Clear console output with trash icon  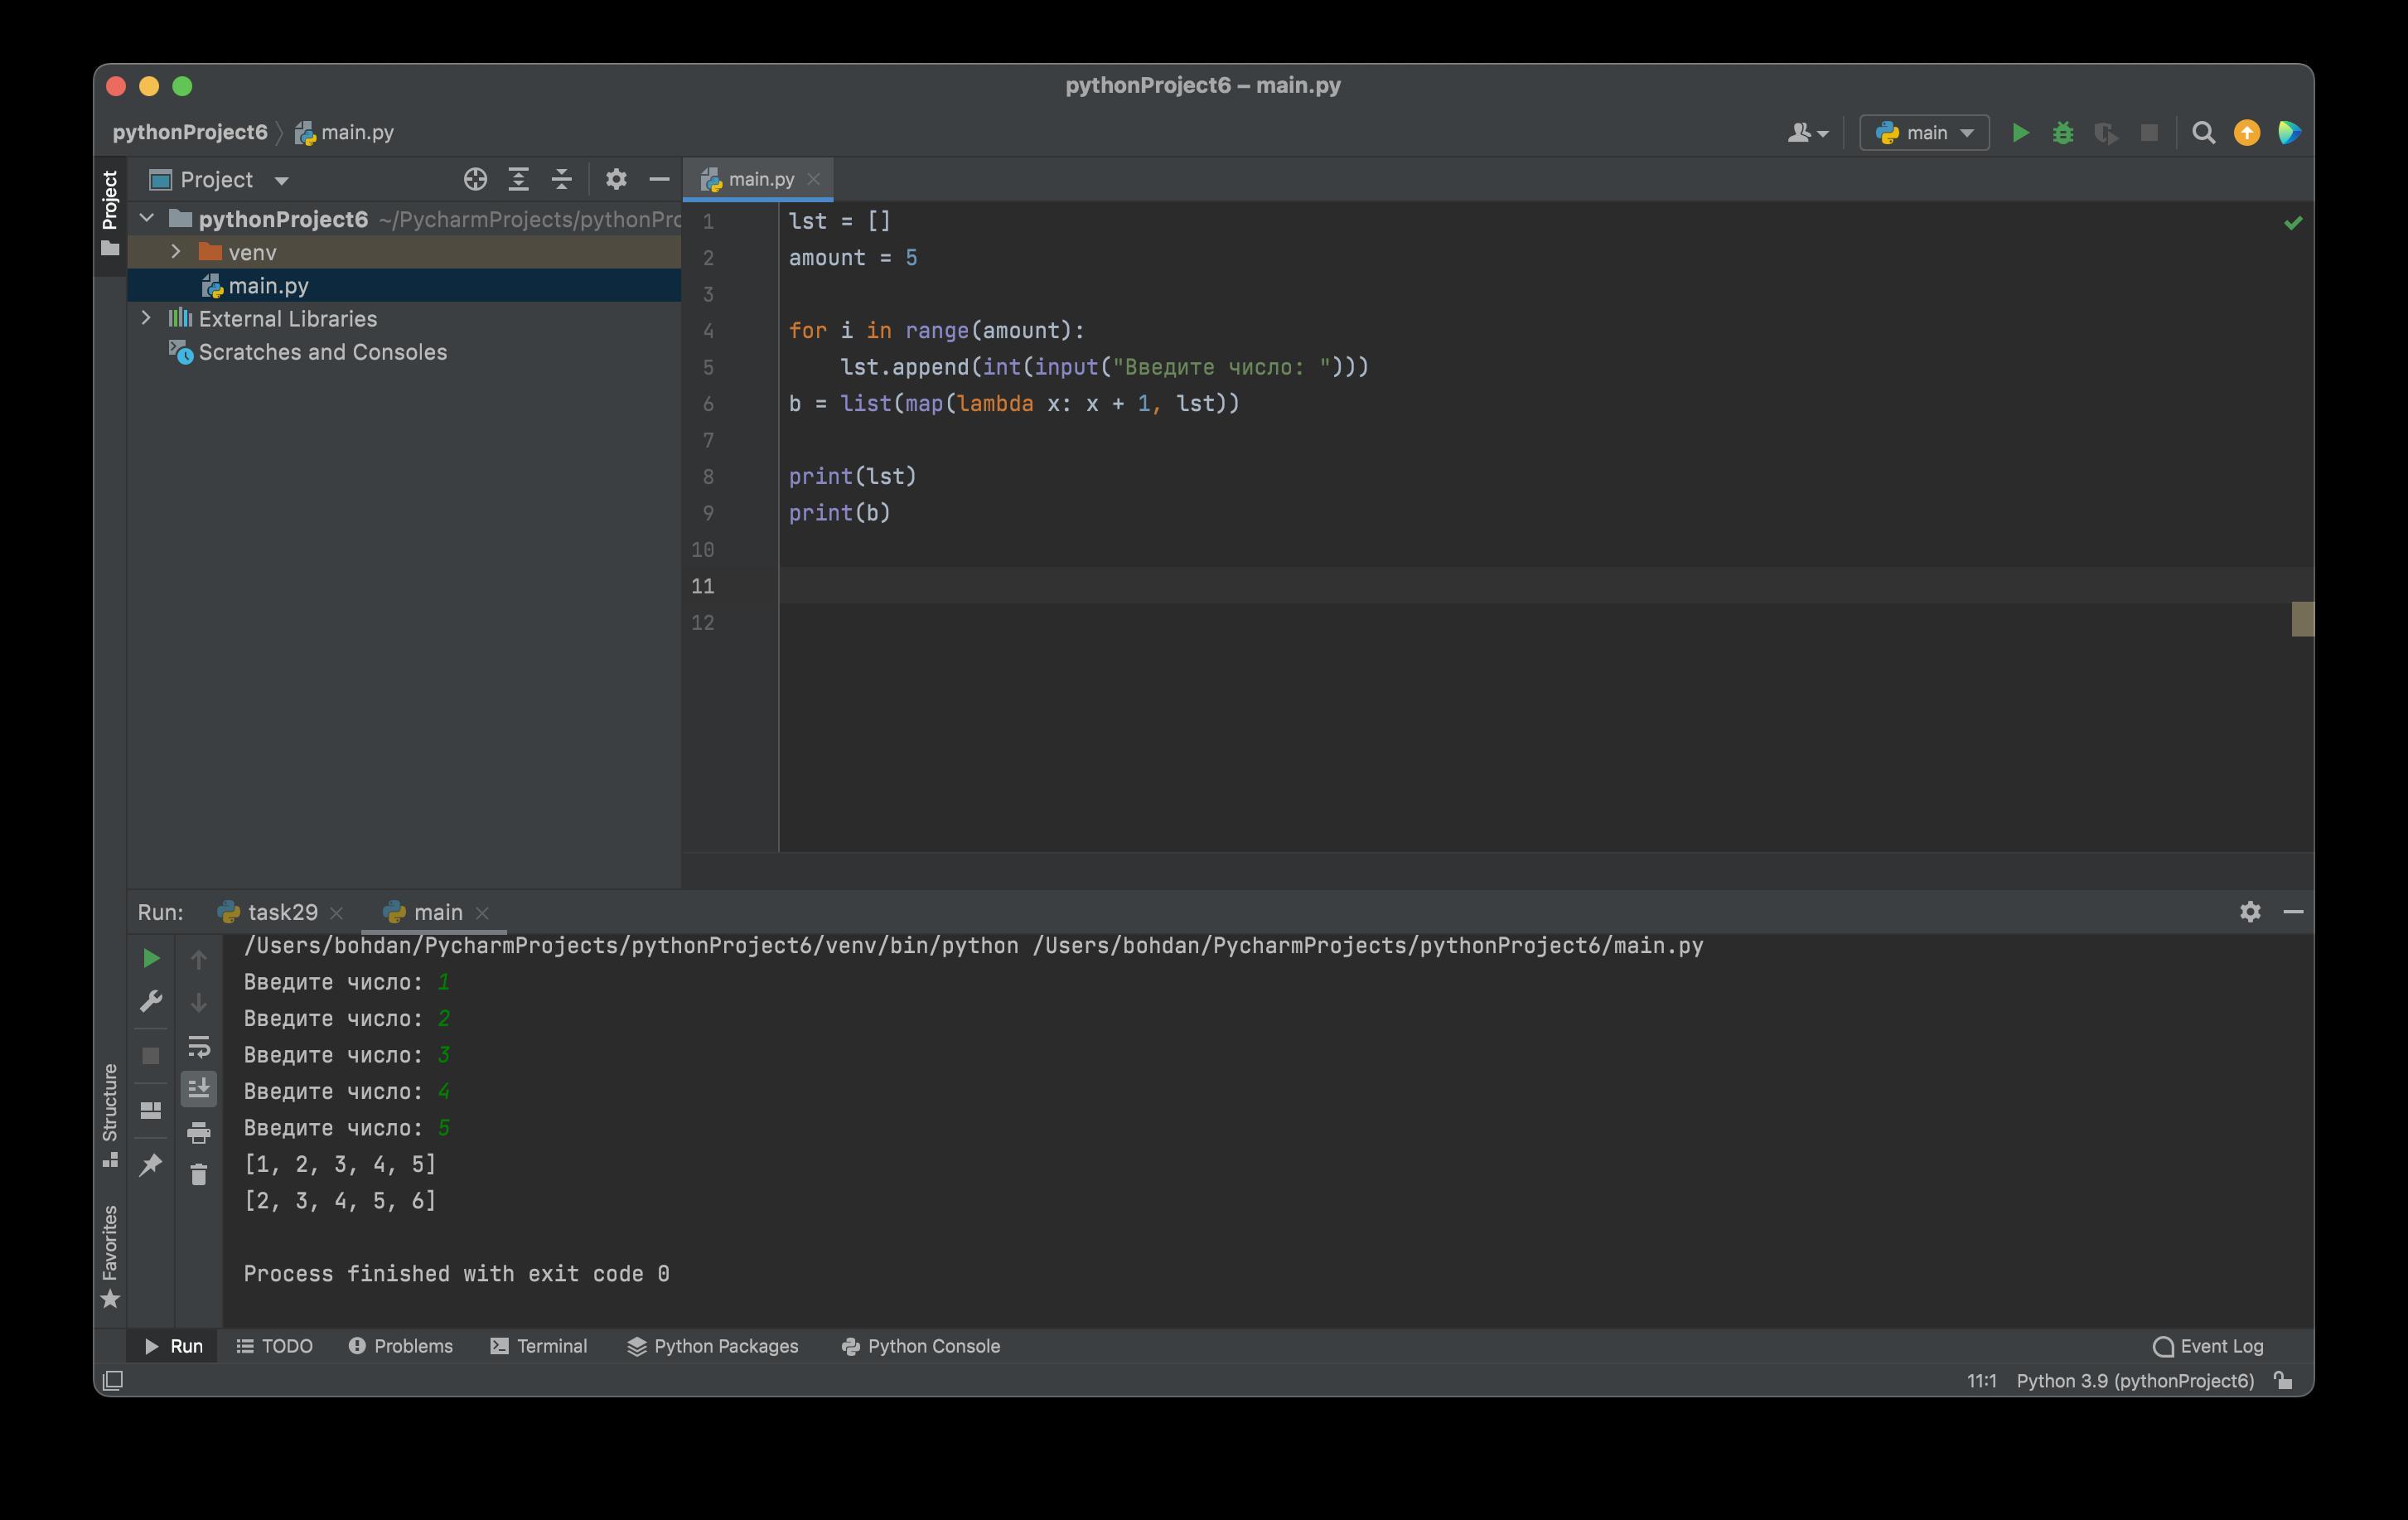pos(199,1174)
